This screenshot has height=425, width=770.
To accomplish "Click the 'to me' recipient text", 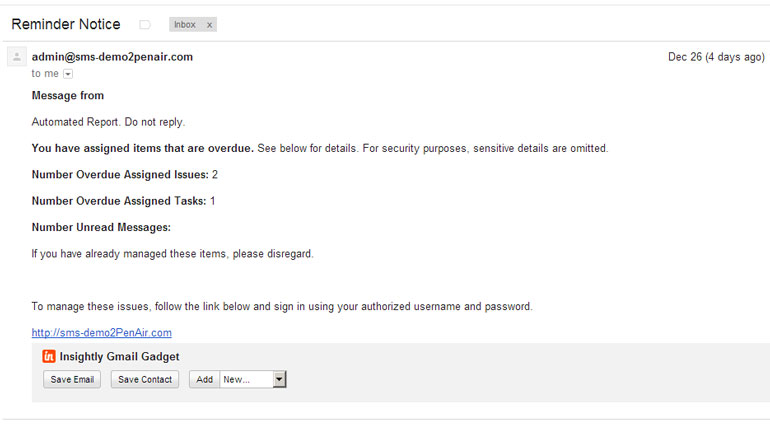I will click(45, 74).
